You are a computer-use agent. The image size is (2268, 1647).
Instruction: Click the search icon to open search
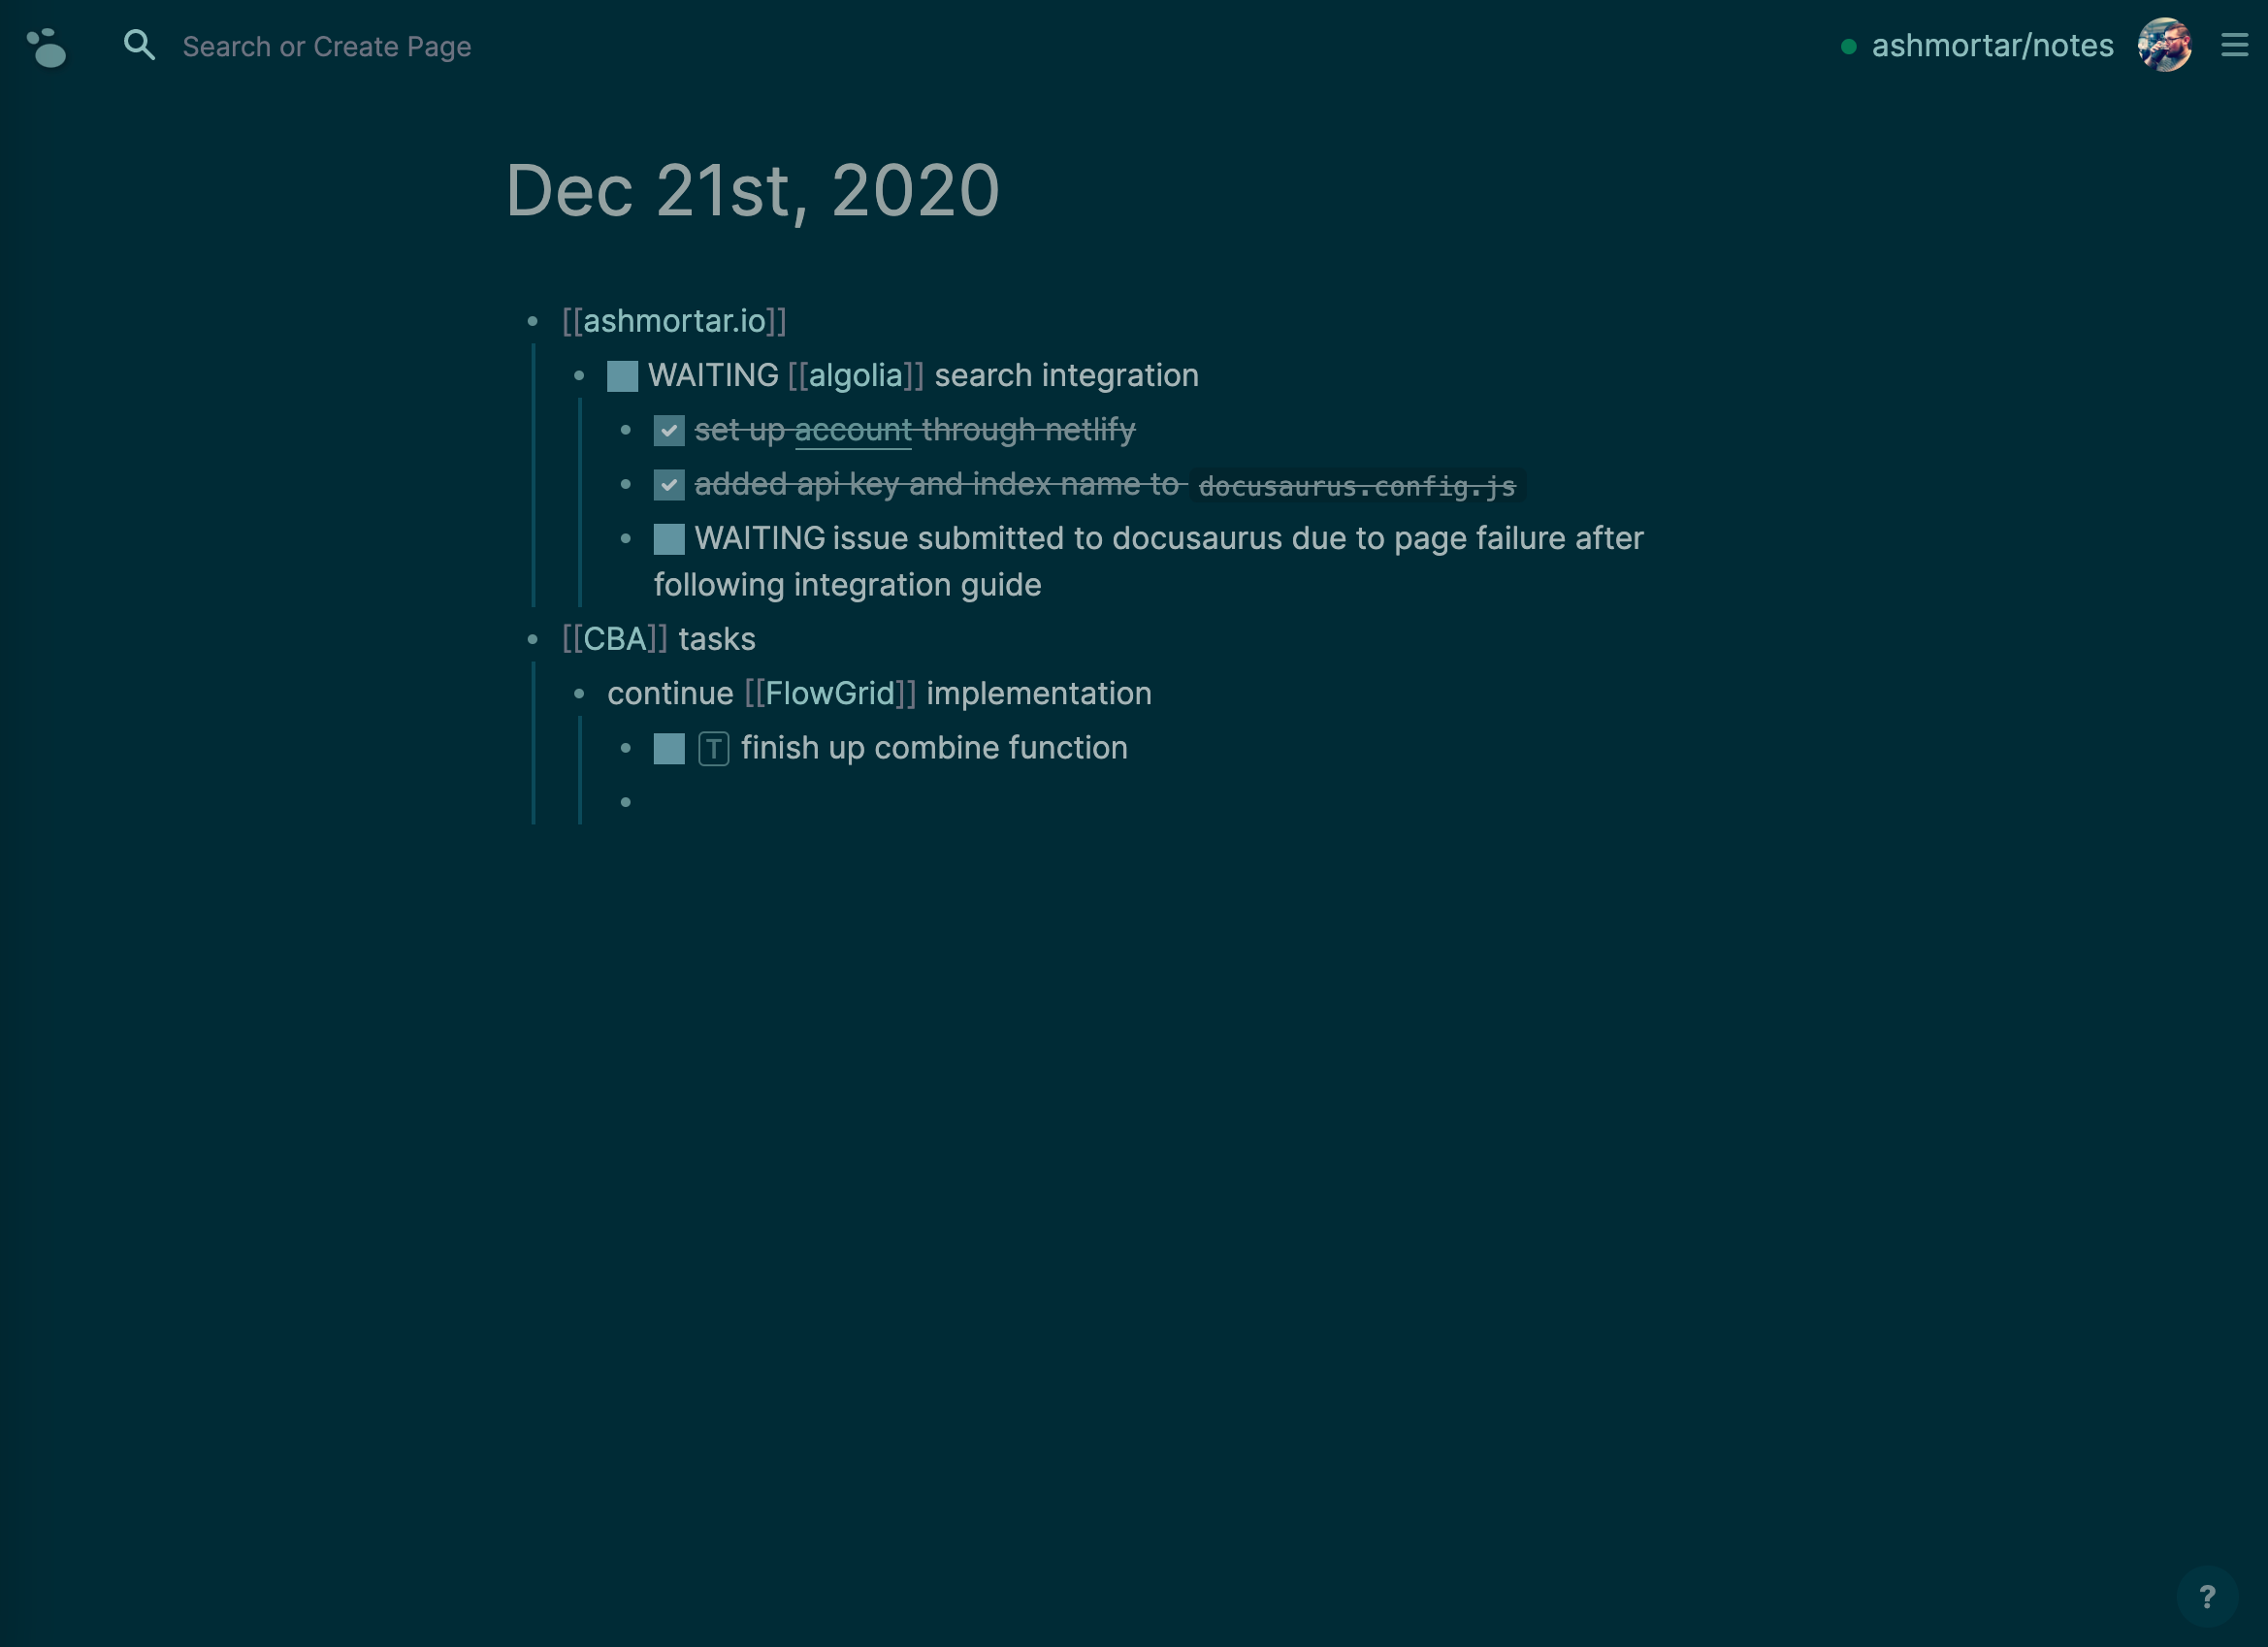(141, 46)
